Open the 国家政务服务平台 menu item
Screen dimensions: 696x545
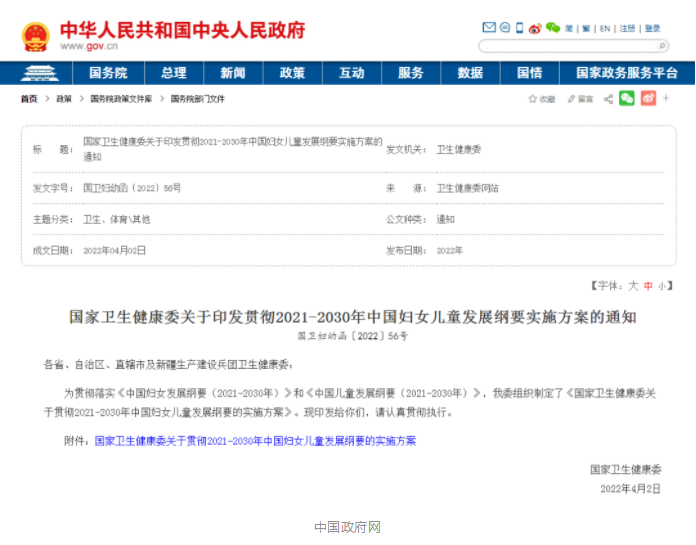pyautogui.click(x=627, y=73)
